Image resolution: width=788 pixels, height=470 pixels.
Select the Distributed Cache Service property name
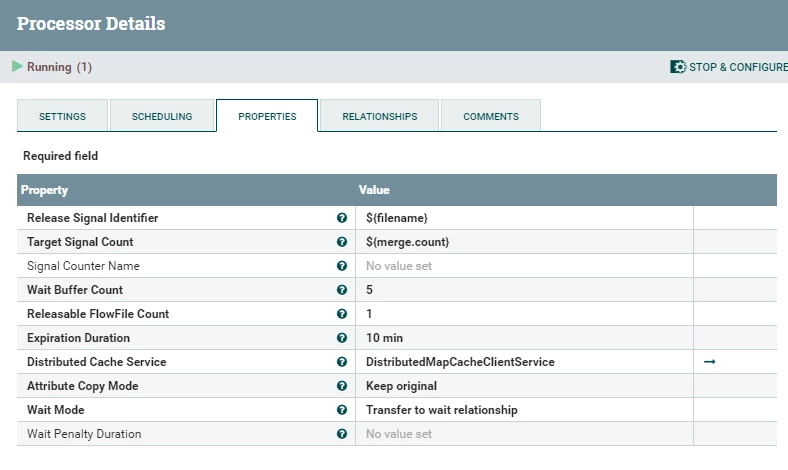tap(96, 362)
